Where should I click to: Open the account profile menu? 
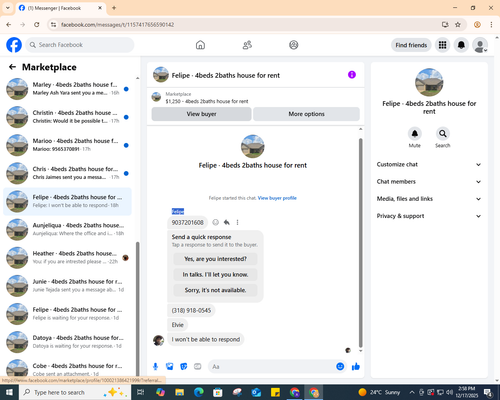(x=480, y=45)
